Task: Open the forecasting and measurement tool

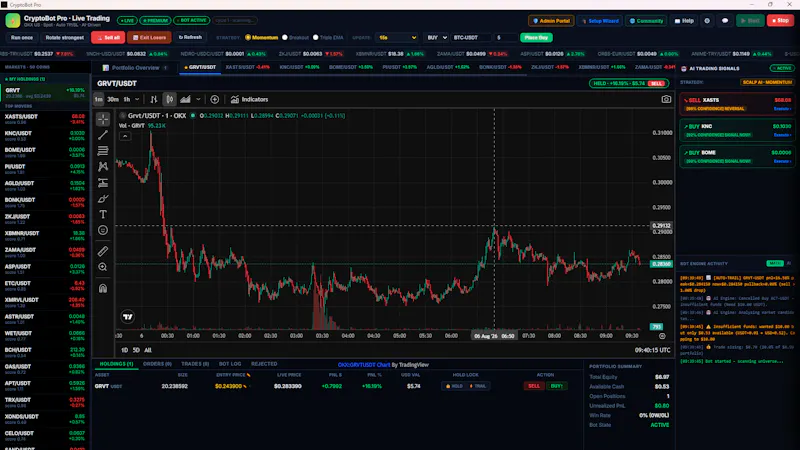Action: pyautogui.click(x=103, y=183)
